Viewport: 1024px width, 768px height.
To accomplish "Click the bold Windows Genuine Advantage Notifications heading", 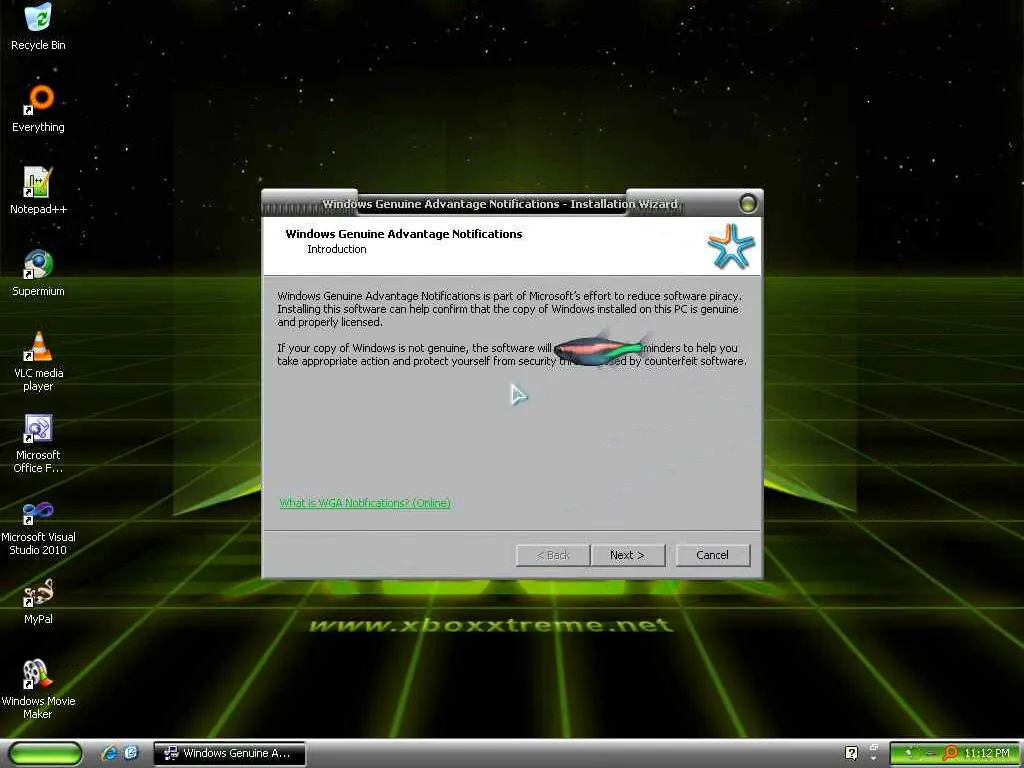I will click(404, 234).
